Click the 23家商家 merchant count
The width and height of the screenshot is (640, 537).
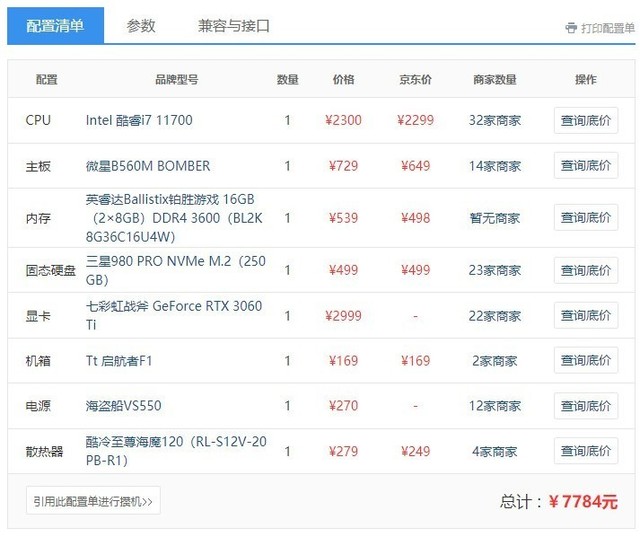tap(495, 270)
